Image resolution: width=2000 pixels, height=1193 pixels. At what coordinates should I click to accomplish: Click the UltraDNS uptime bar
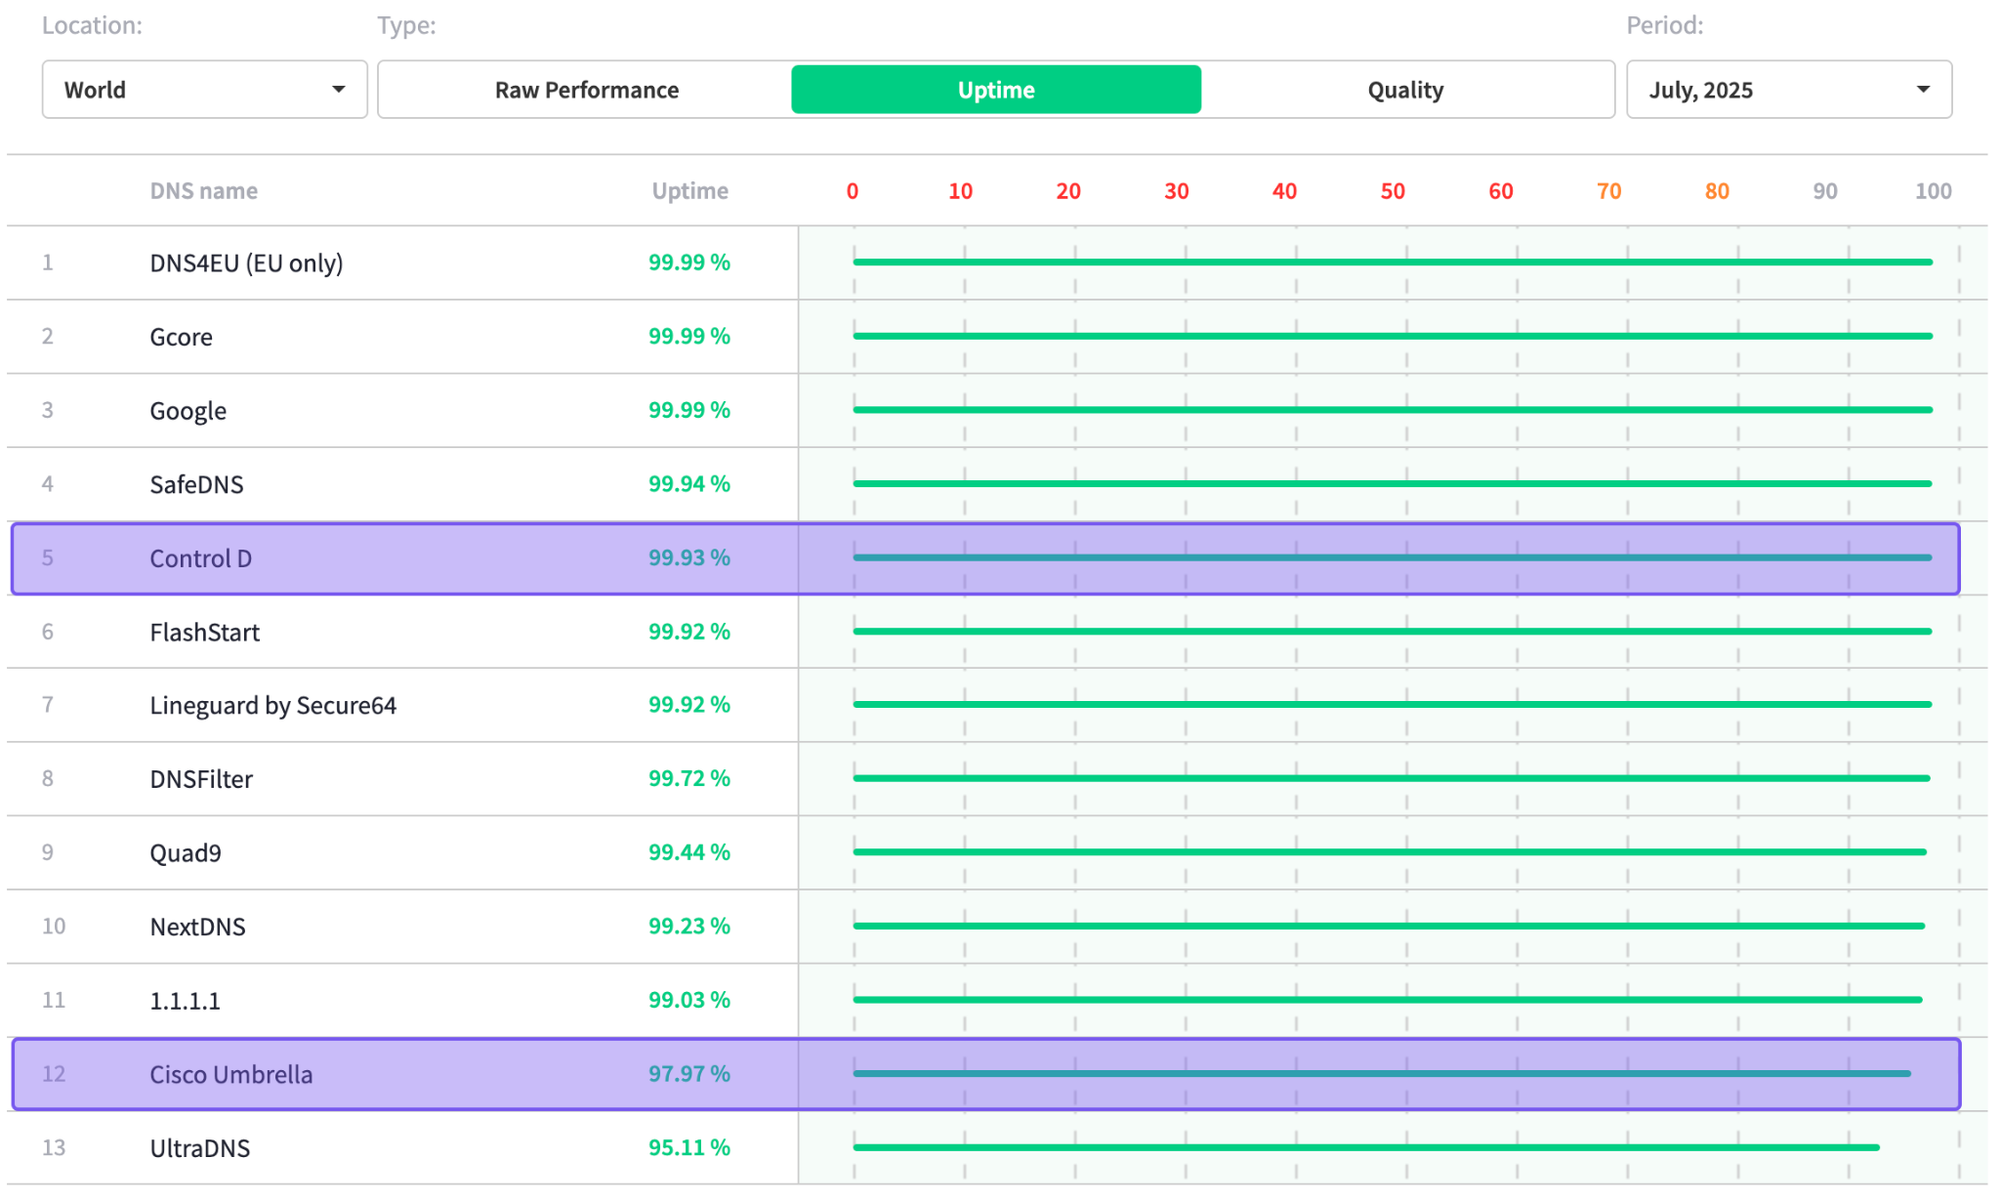pyautogui.click(x=1366, y=1148)
